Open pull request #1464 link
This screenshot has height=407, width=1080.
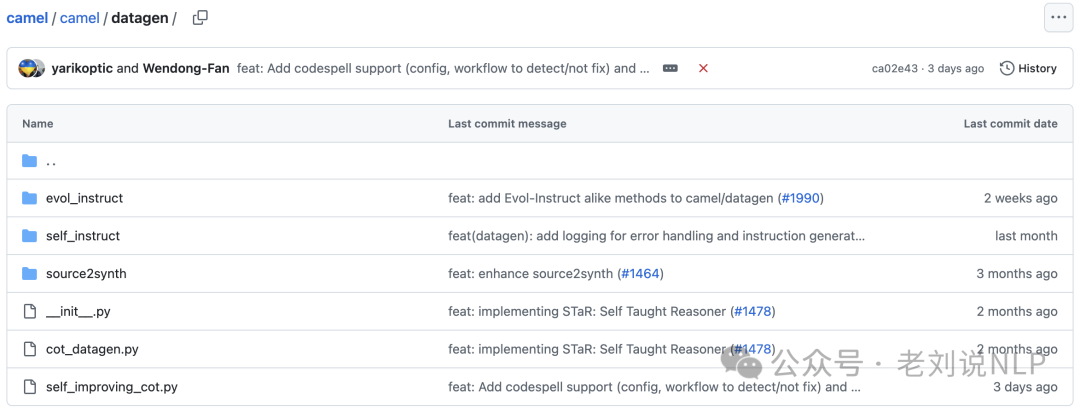(x=641, y=273)
